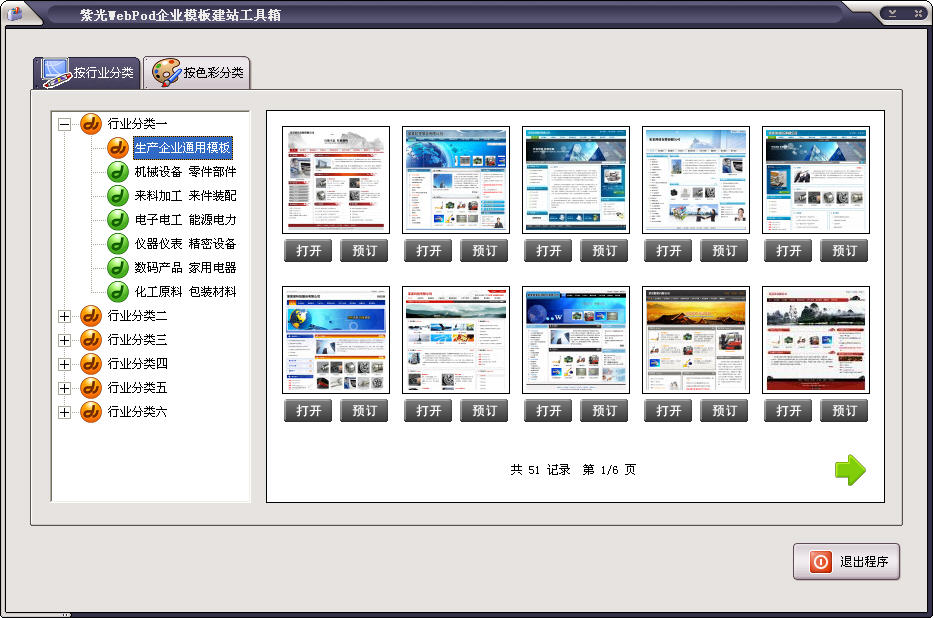Click the first template thumbnail in top row
This screenshot has width=933, height=618.
(335, 180)
